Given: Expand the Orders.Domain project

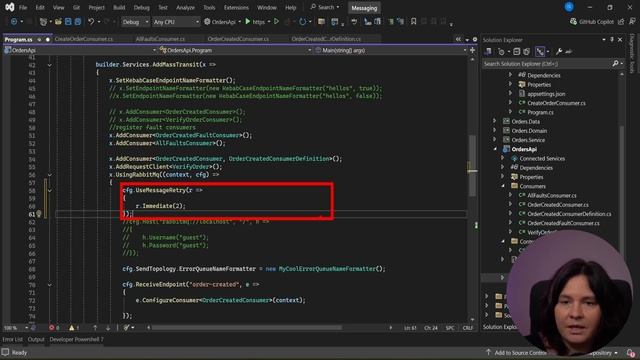Looking at the screenshot, I should click(495, 131).
